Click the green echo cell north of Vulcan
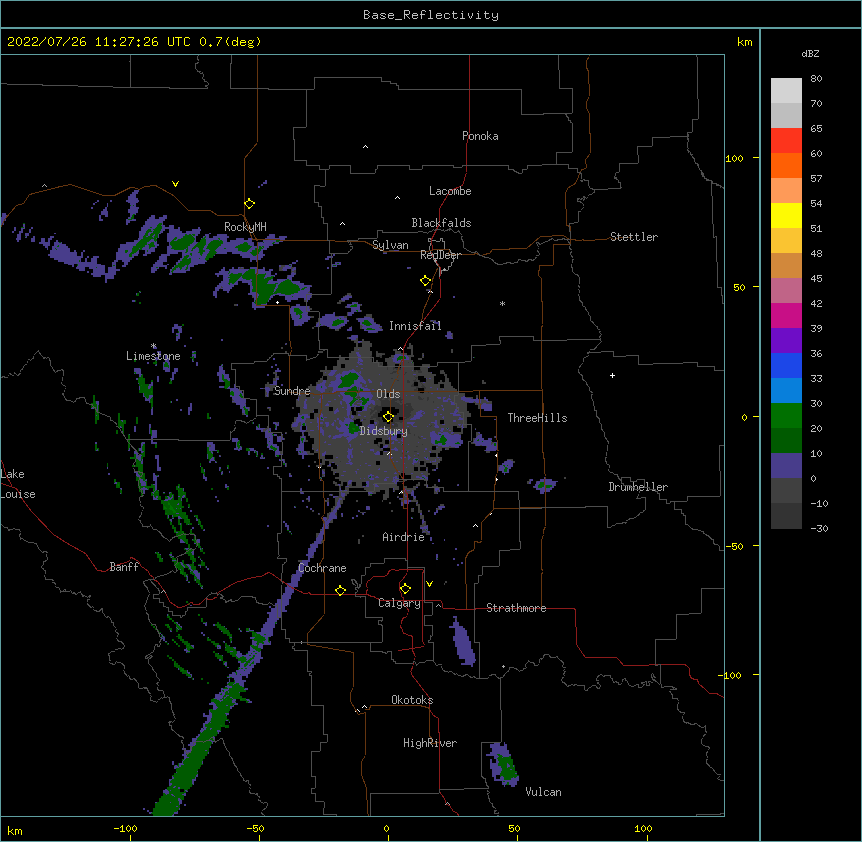The image size is (862, 842). click(505, 766)
